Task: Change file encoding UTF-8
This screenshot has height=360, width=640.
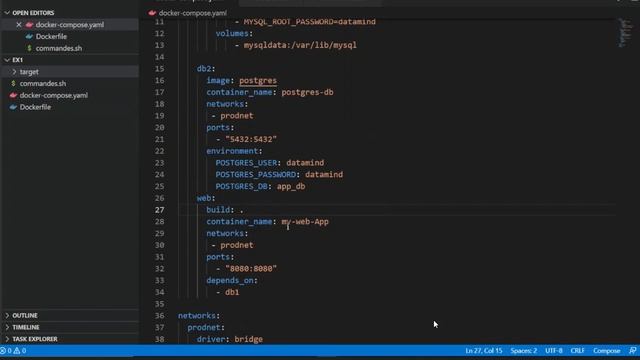Action: click(554, 351)
